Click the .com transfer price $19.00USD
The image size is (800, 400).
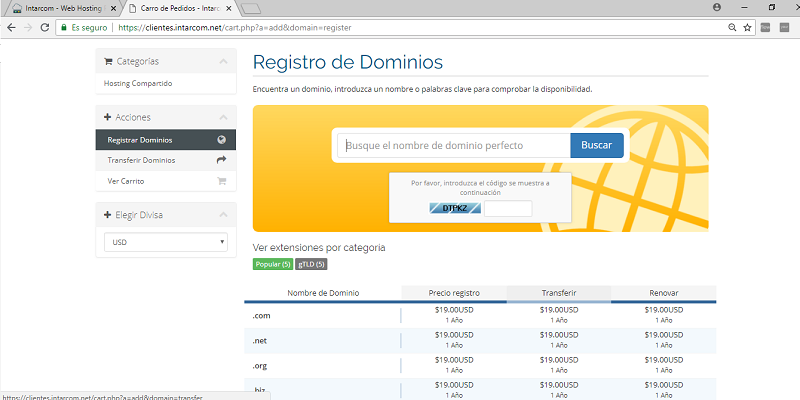(559, 310)
